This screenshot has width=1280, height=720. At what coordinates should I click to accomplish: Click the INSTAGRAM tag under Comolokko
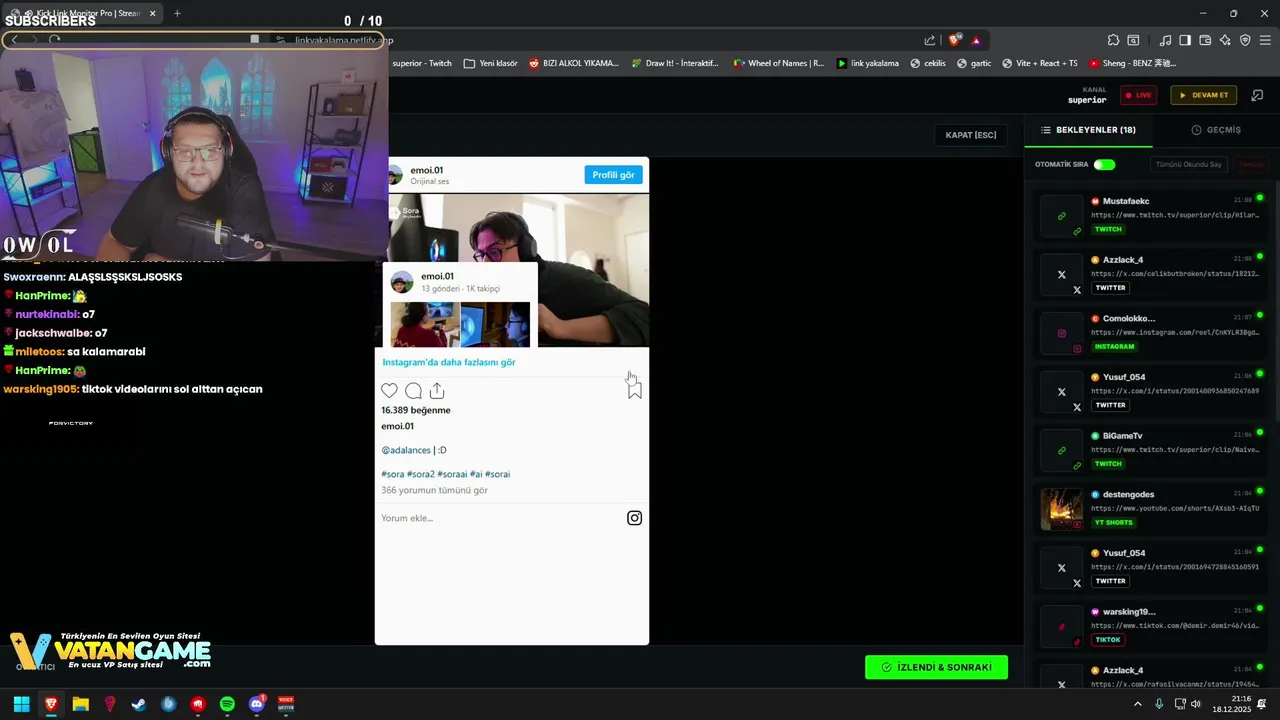click(1115, 347)
